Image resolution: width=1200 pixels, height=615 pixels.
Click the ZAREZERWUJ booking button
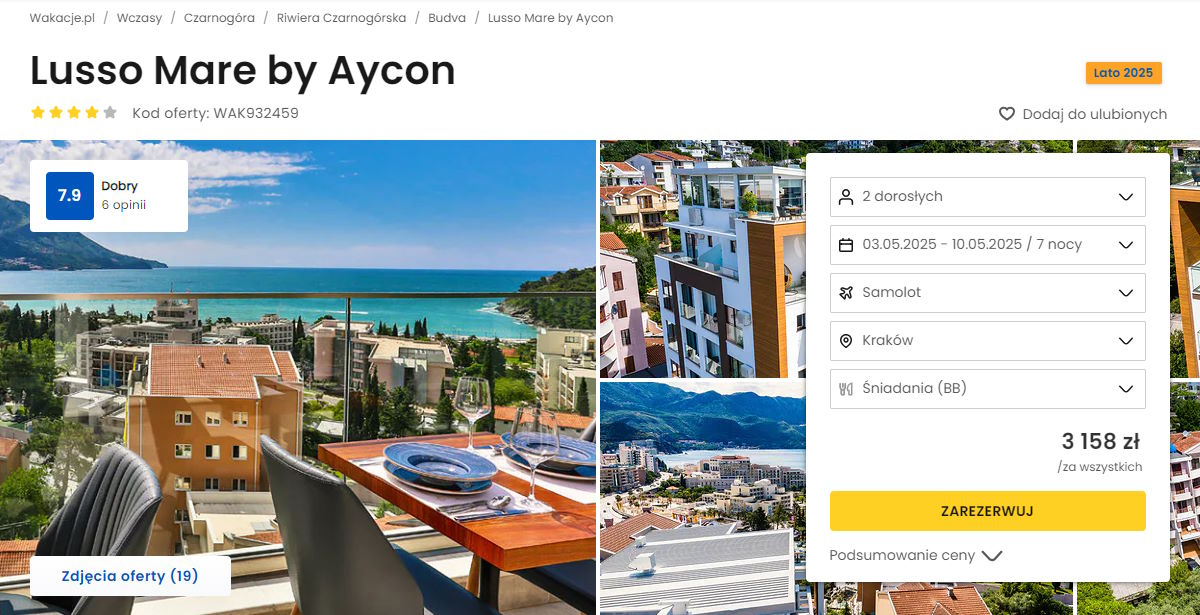click(x=988, y=511)
